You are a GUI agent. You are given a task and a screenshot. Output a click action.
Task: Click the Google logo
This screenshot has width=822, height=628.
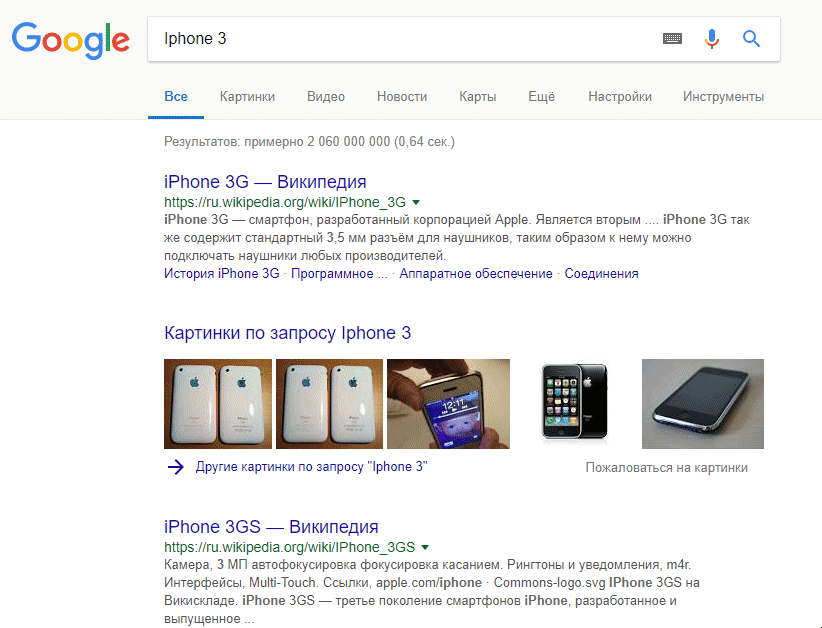click(x=70, y=40)
